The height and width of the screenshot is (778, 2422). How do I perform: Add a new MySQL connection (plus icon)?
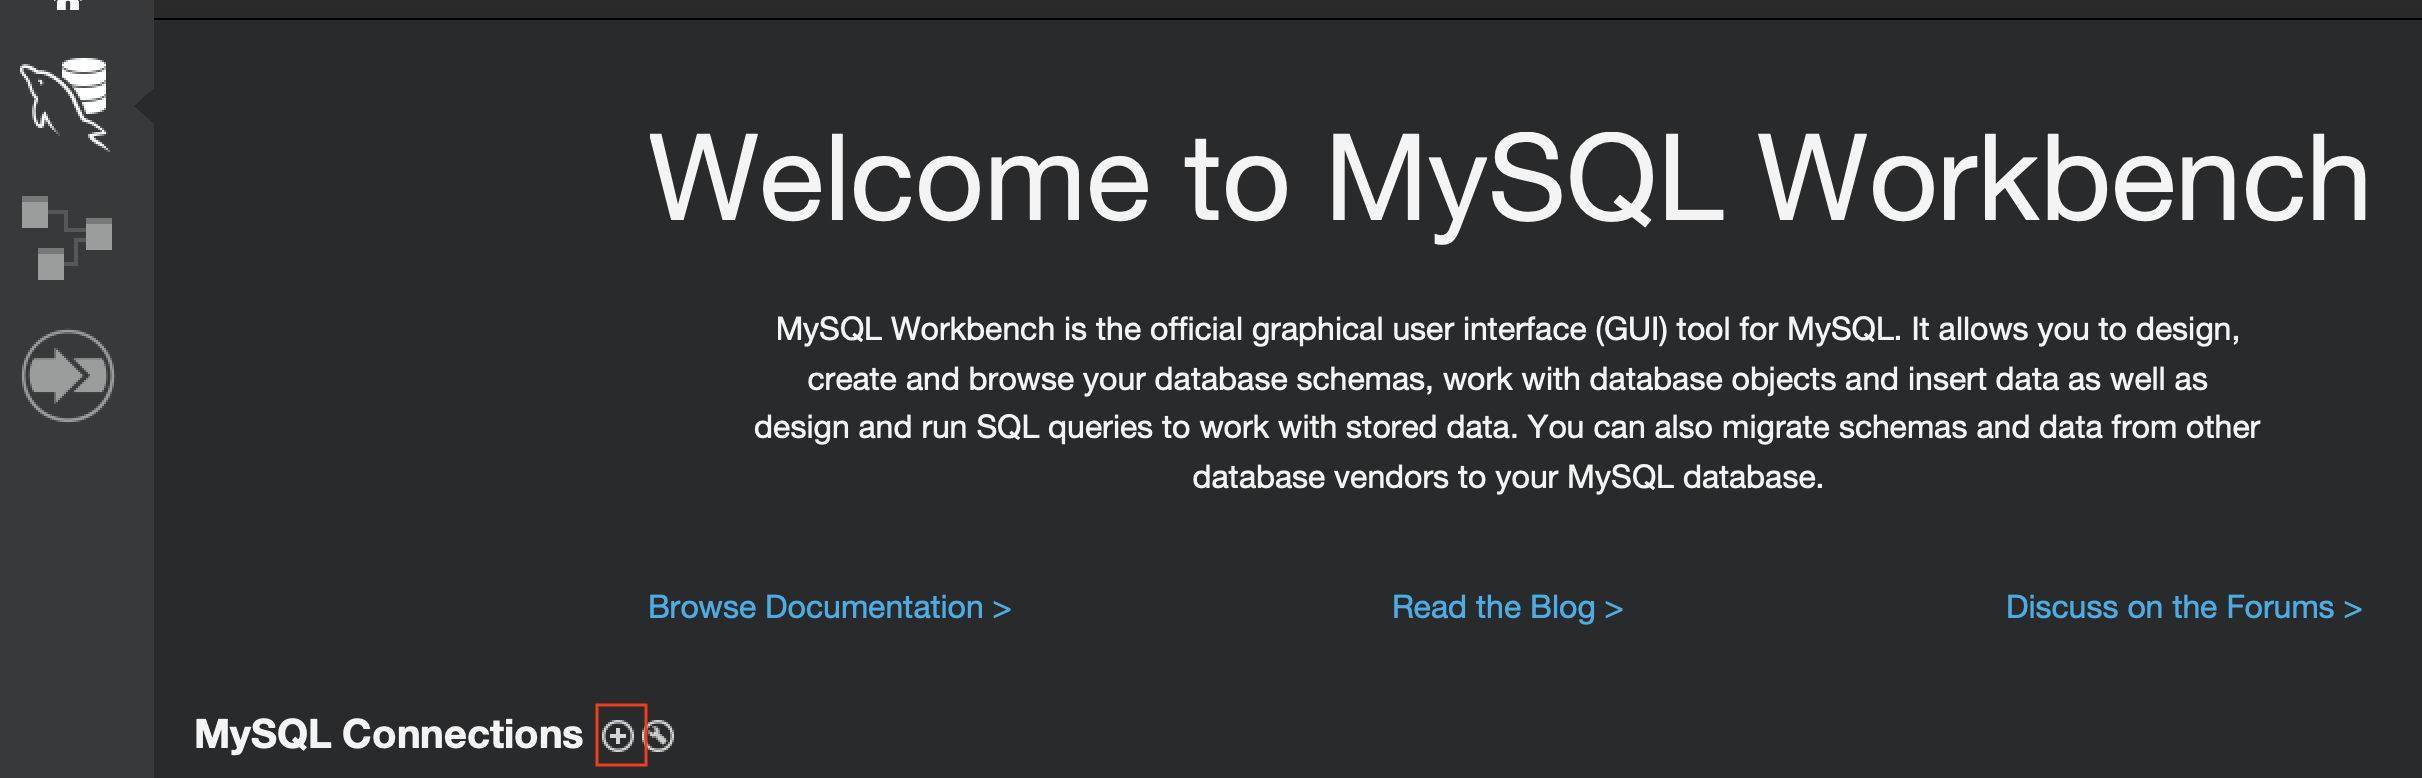coord(619,736)
